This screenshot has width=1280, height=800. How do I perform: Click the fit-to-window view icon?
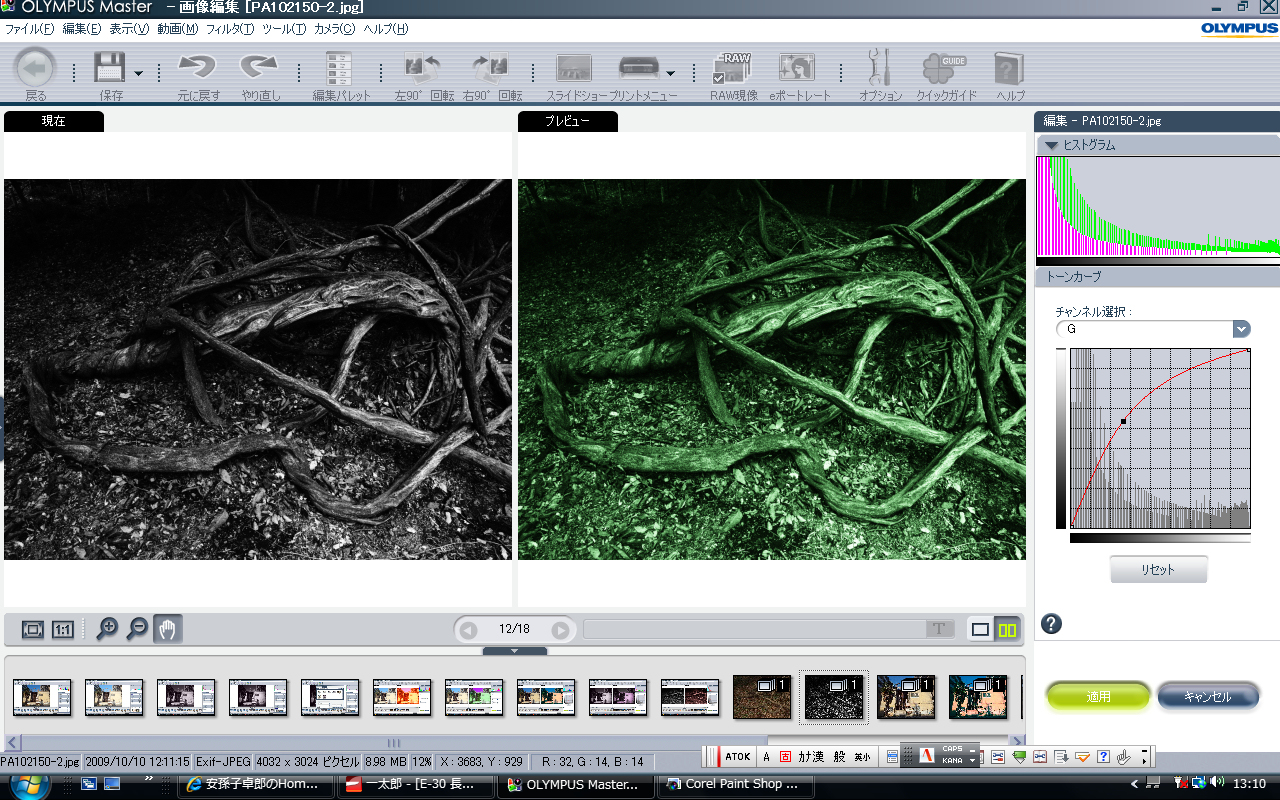(33, 630)
